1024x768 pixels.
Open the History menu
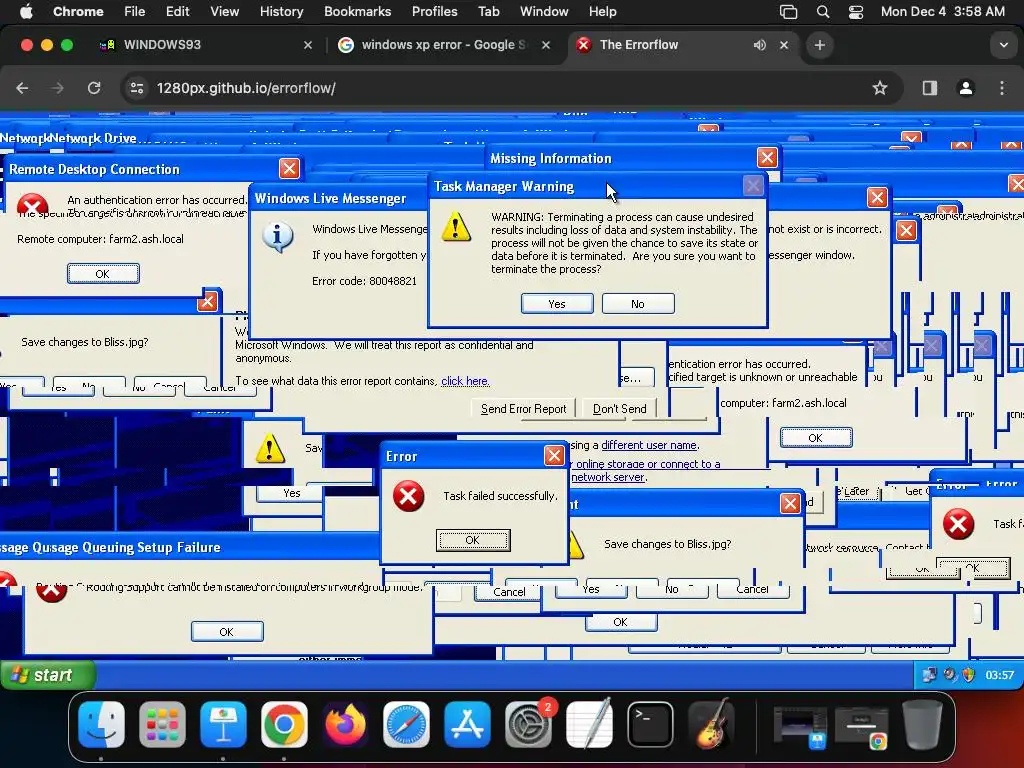coord(281,12)
